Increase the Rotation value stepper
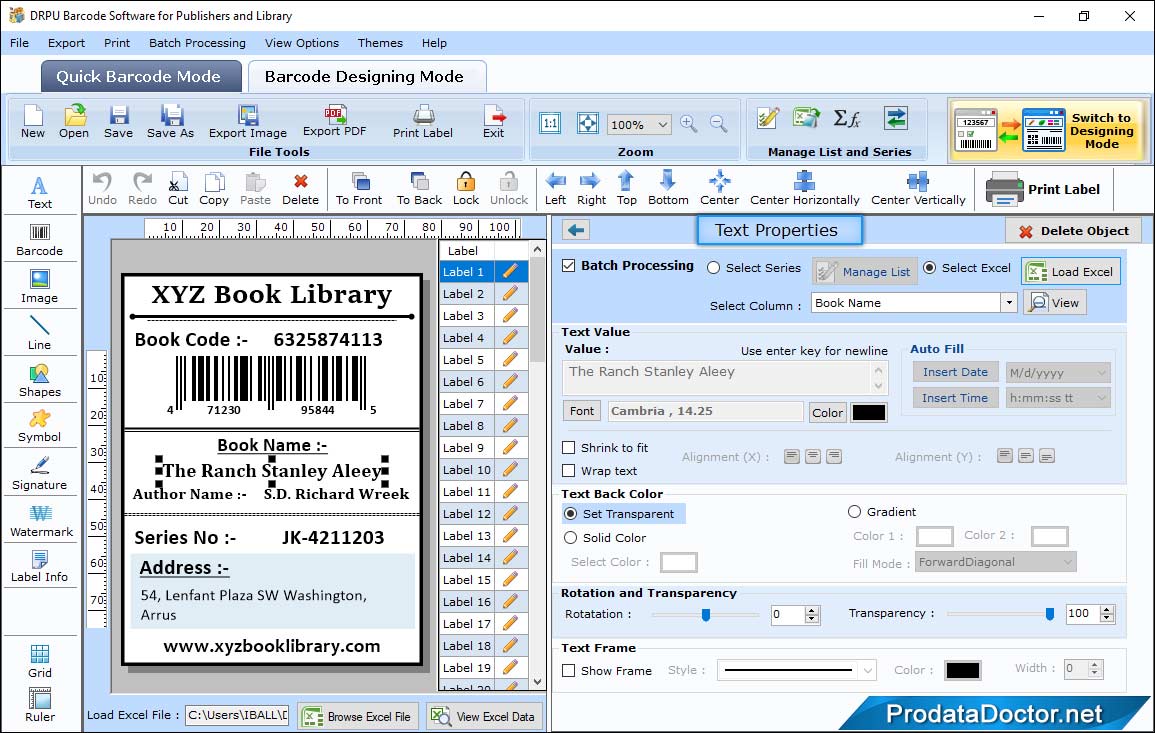The width and height of the screenshot is (1155, 733). [812, 610]
